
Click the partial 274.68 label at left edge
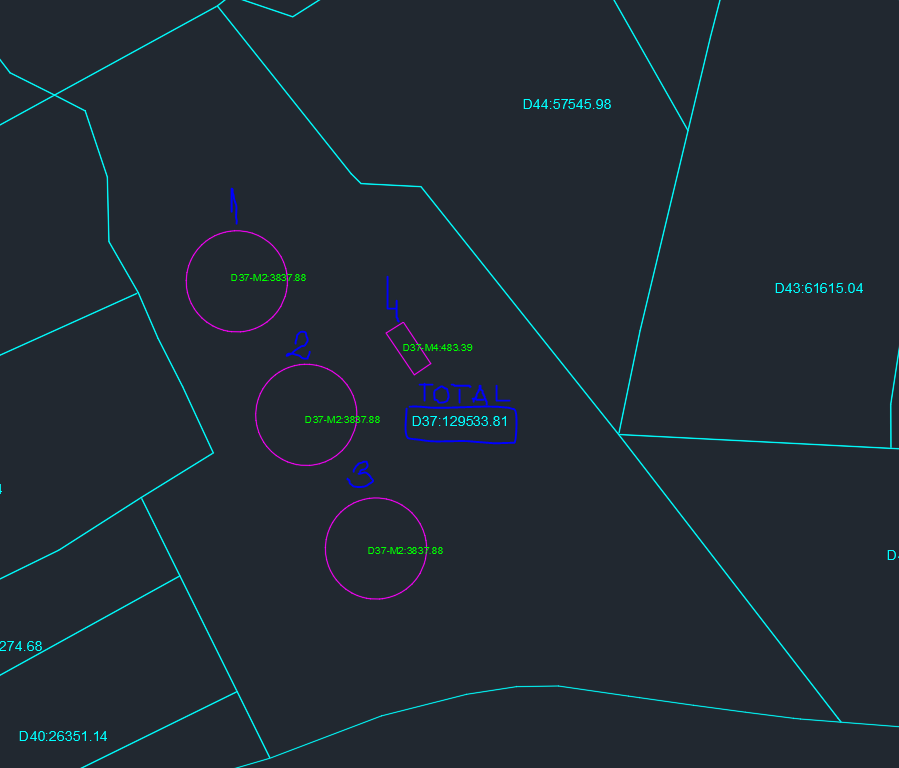(x=21, y=646)
